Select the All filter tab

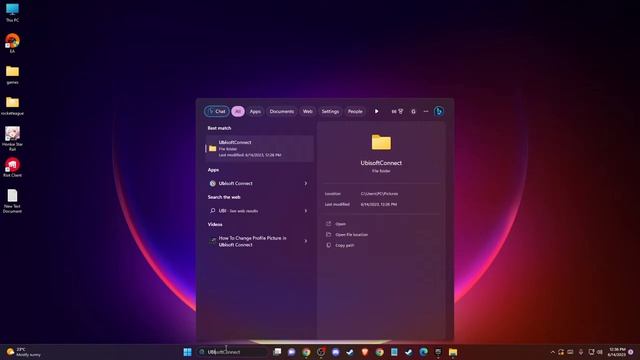pos(238,111)
